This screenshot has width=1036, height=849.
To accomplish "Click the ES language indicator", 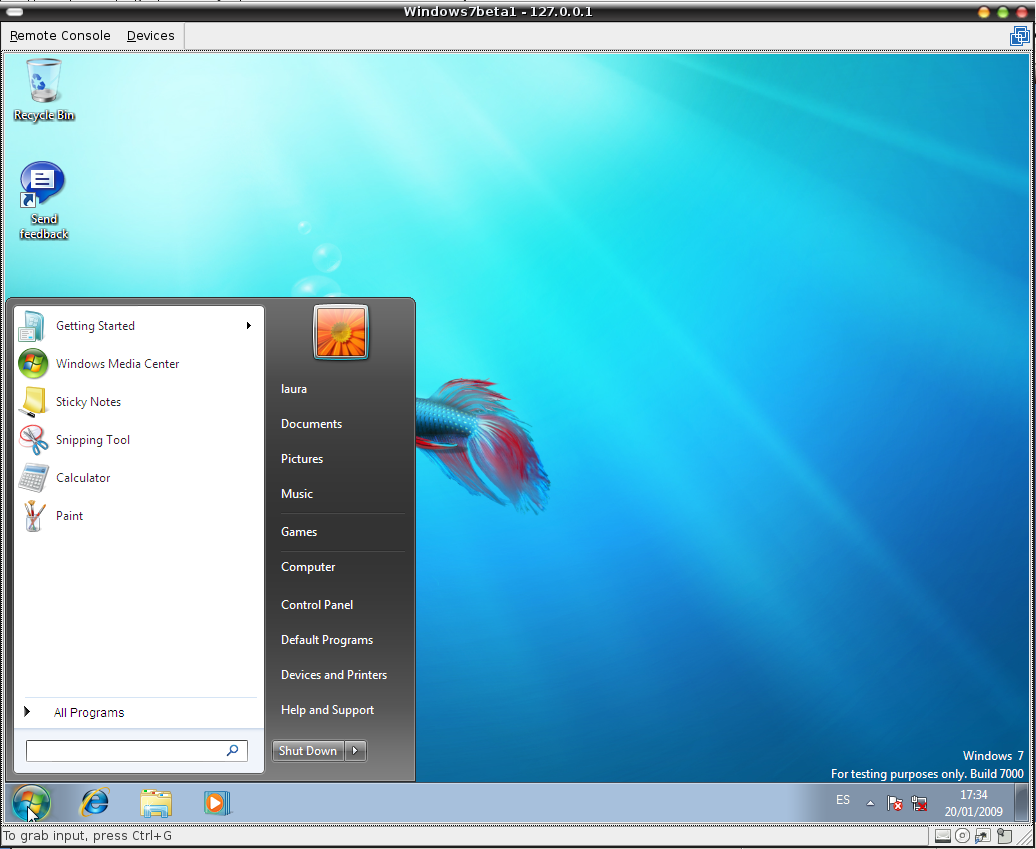I will pyautogui.click(x=842, y=800).
